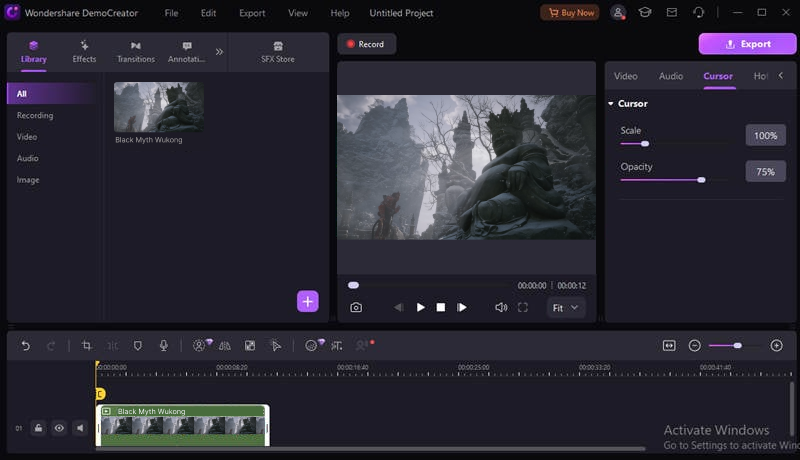The height and width of the screenshot is (460, 800).
Task: Open the View menu
Action: point(298,13)
